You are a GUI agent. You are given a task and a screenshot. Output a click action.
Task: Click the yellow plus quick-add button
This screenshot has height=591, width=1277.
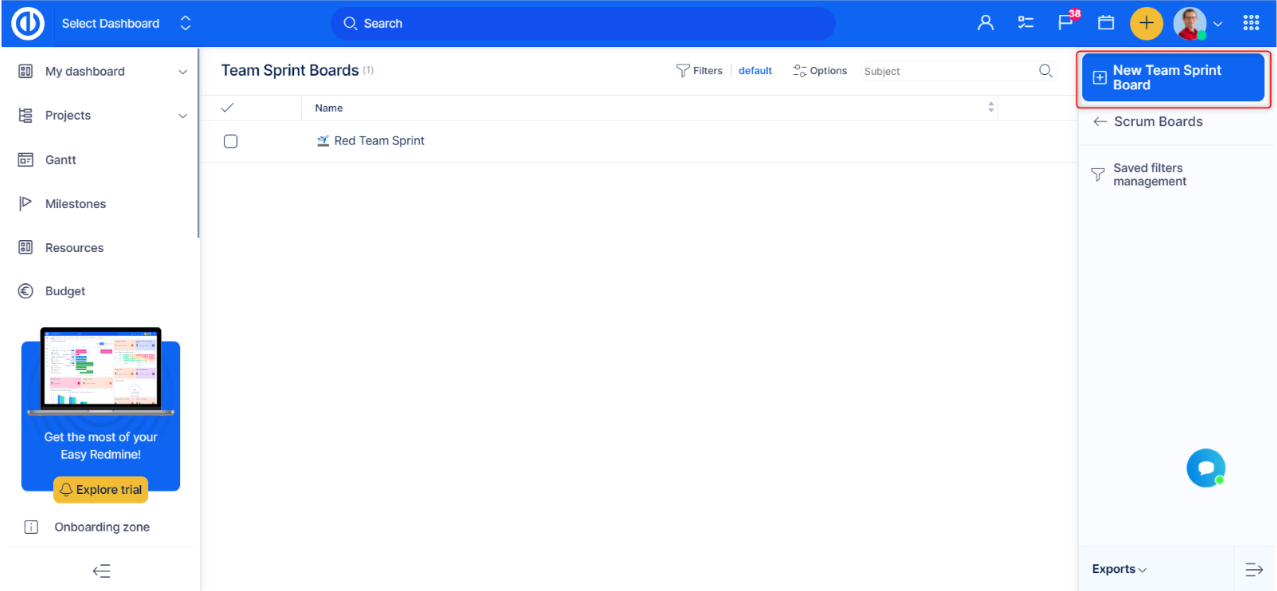pos(1146,23)
